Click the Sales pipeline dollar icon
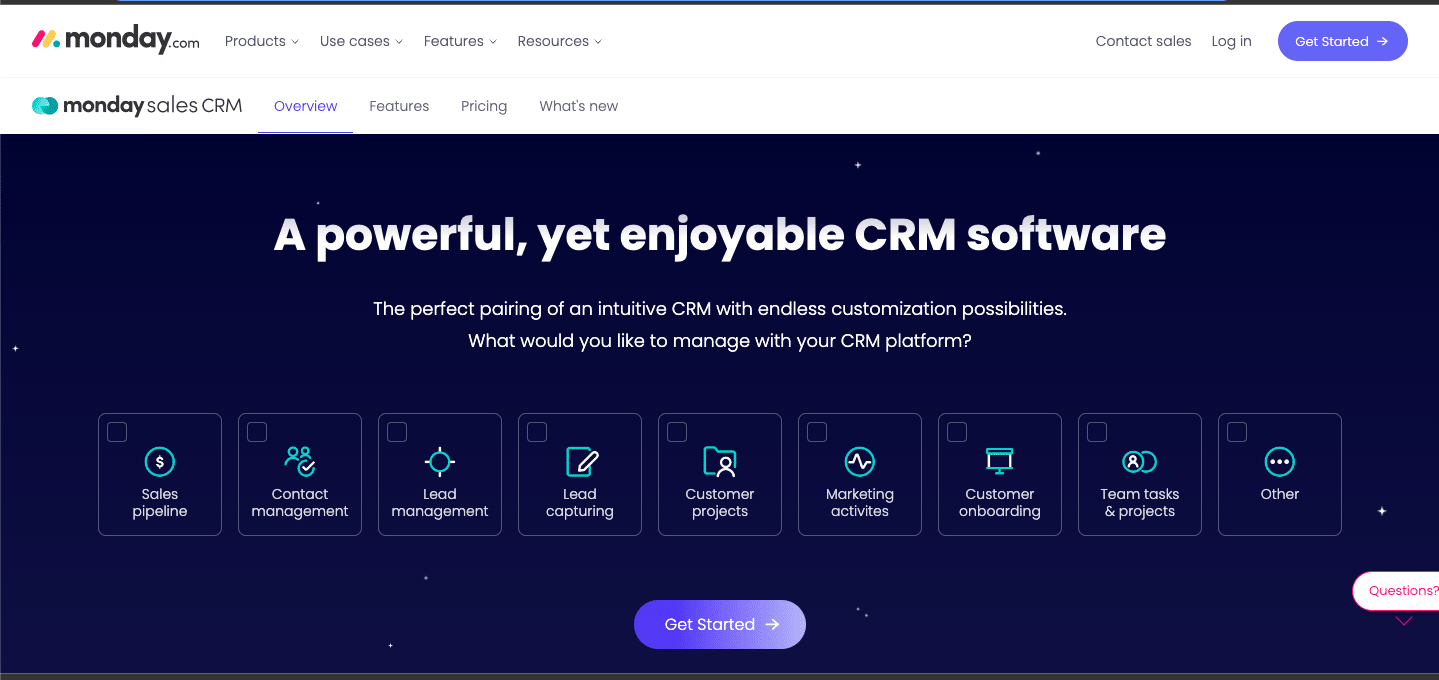The image size is (1439, 680). [160, 461]
